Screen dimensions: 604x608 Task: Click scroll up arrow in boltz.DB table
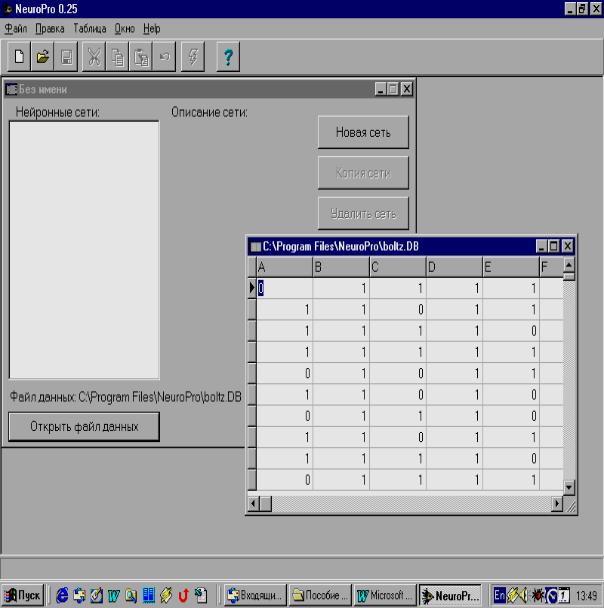point(569,265)
